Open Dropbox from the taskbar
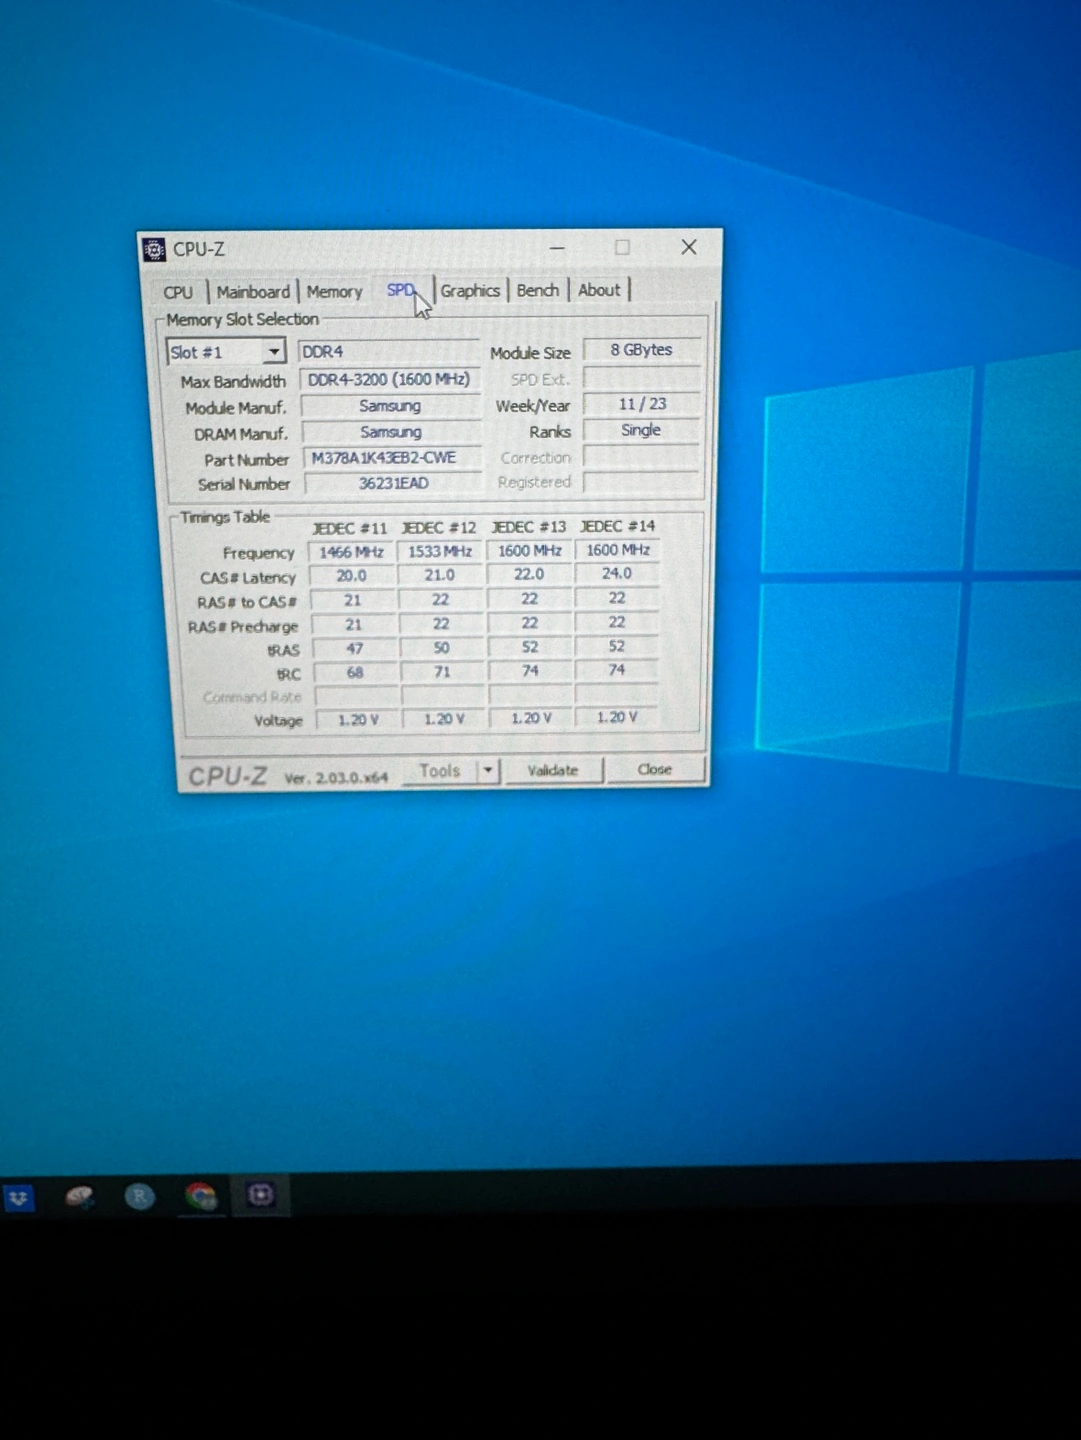The width and height of the screenshot is (1081, 1440). (19, 1197)
